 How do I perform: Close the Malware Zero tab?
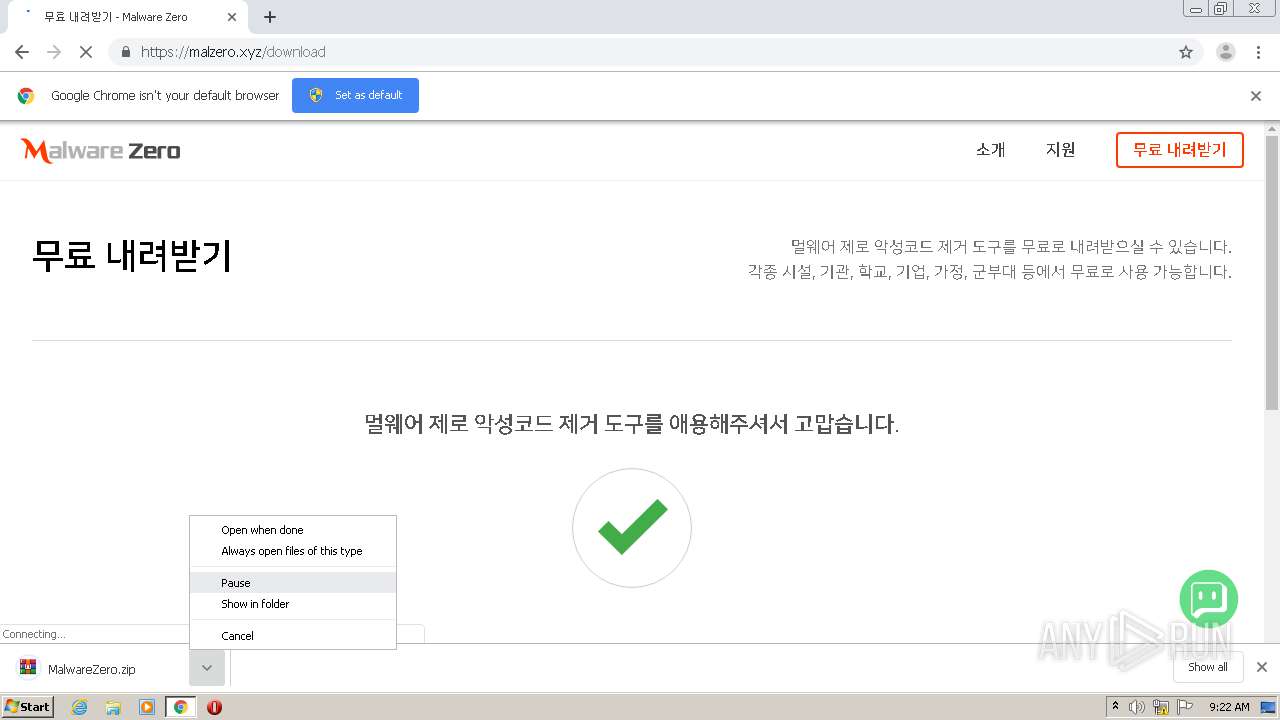coord(232,17)
